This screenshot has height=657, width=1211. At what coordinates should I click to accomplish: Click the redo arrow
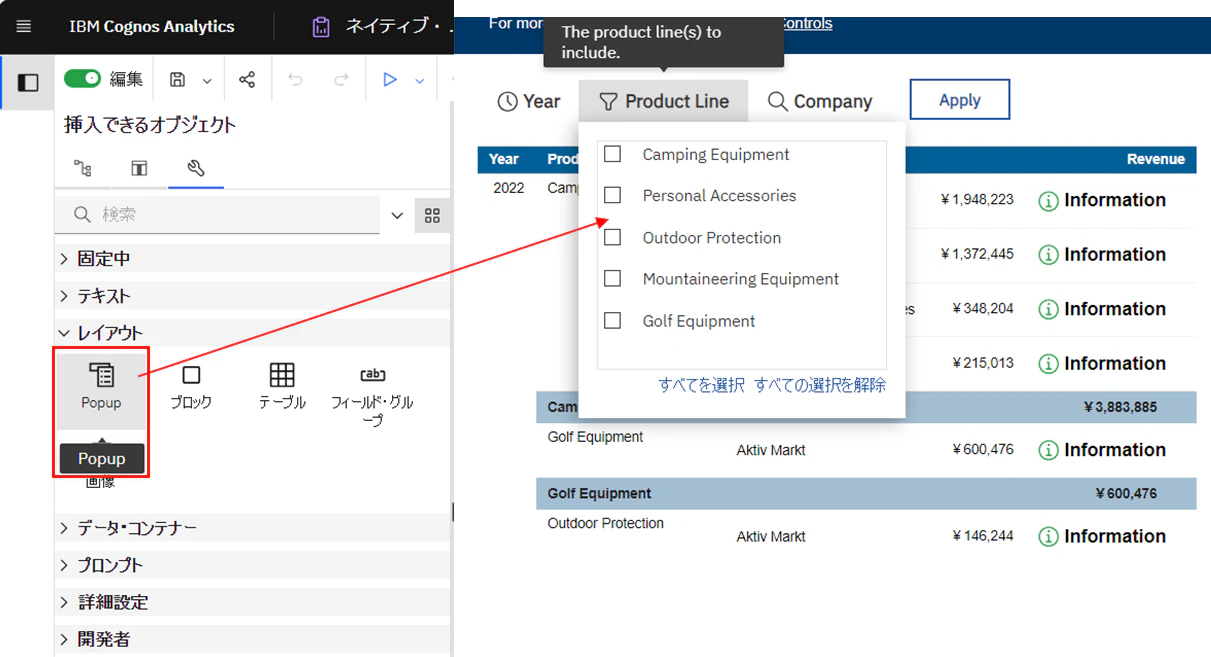pyautogui.click(x=341, y=80)
